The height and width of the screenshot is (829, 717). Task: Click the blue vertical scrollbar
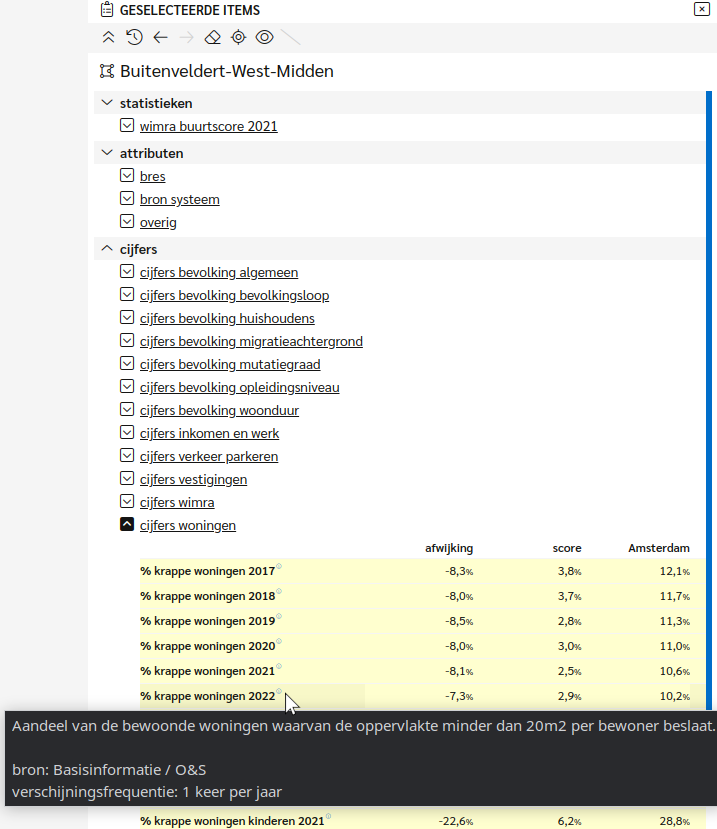(x=709, y=400)
